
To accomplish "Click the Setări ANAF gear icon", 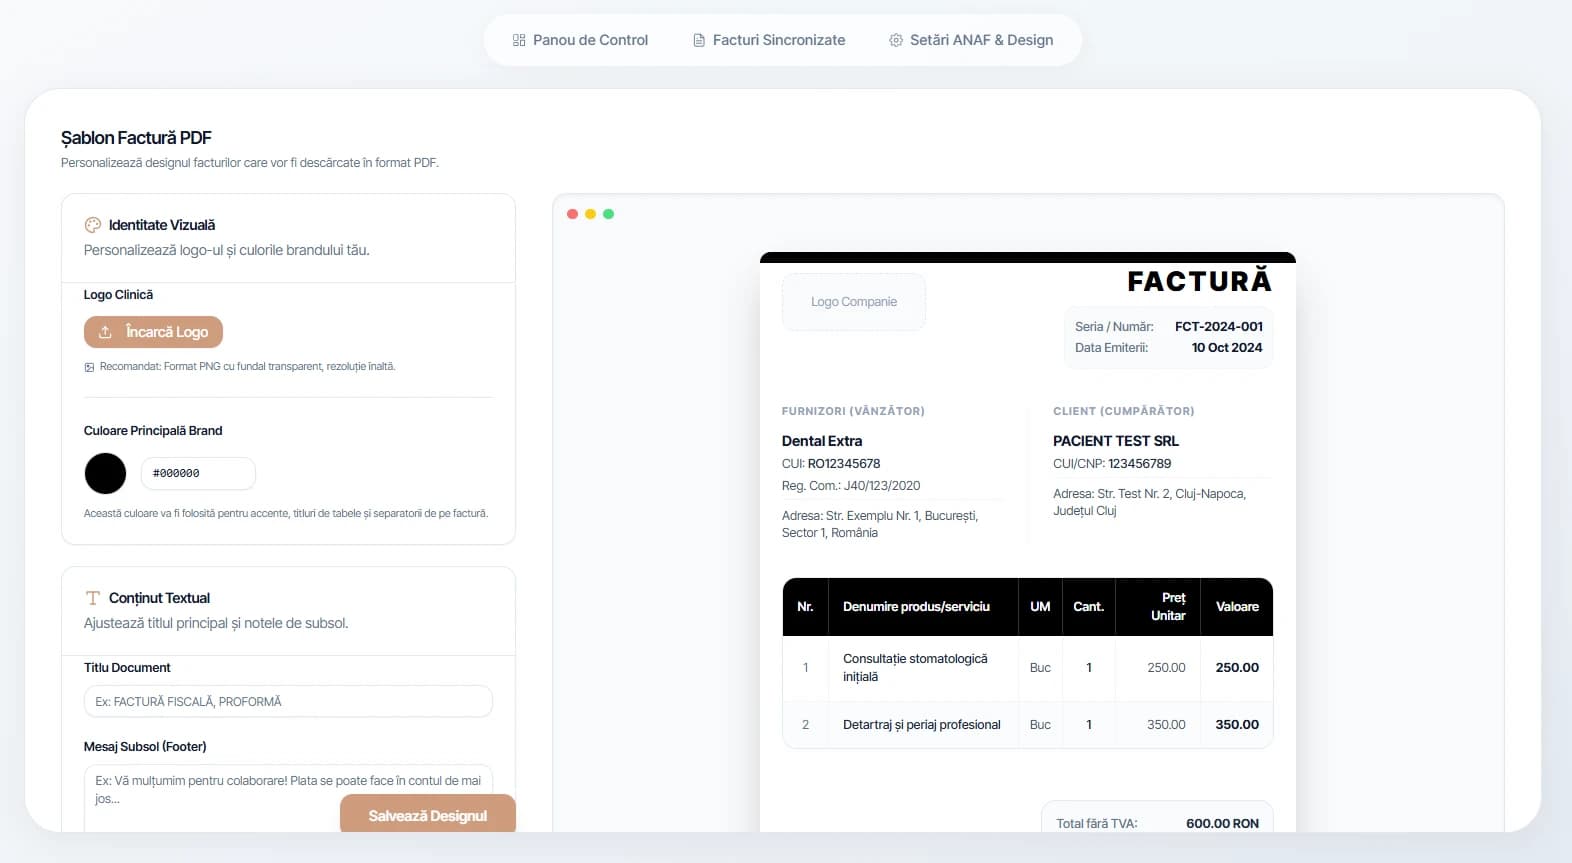I will (896, 40).
